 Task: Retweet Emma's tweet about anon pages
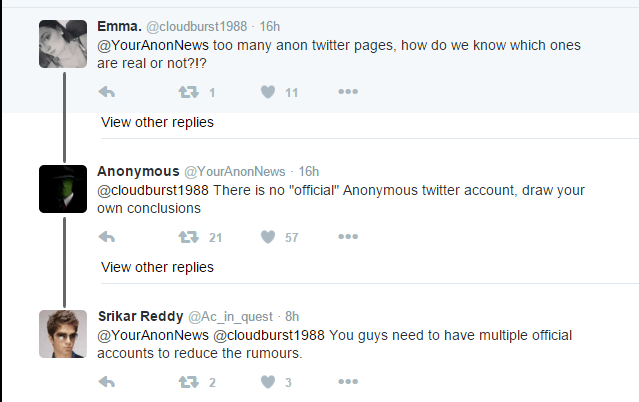click(x=188, y=92)
